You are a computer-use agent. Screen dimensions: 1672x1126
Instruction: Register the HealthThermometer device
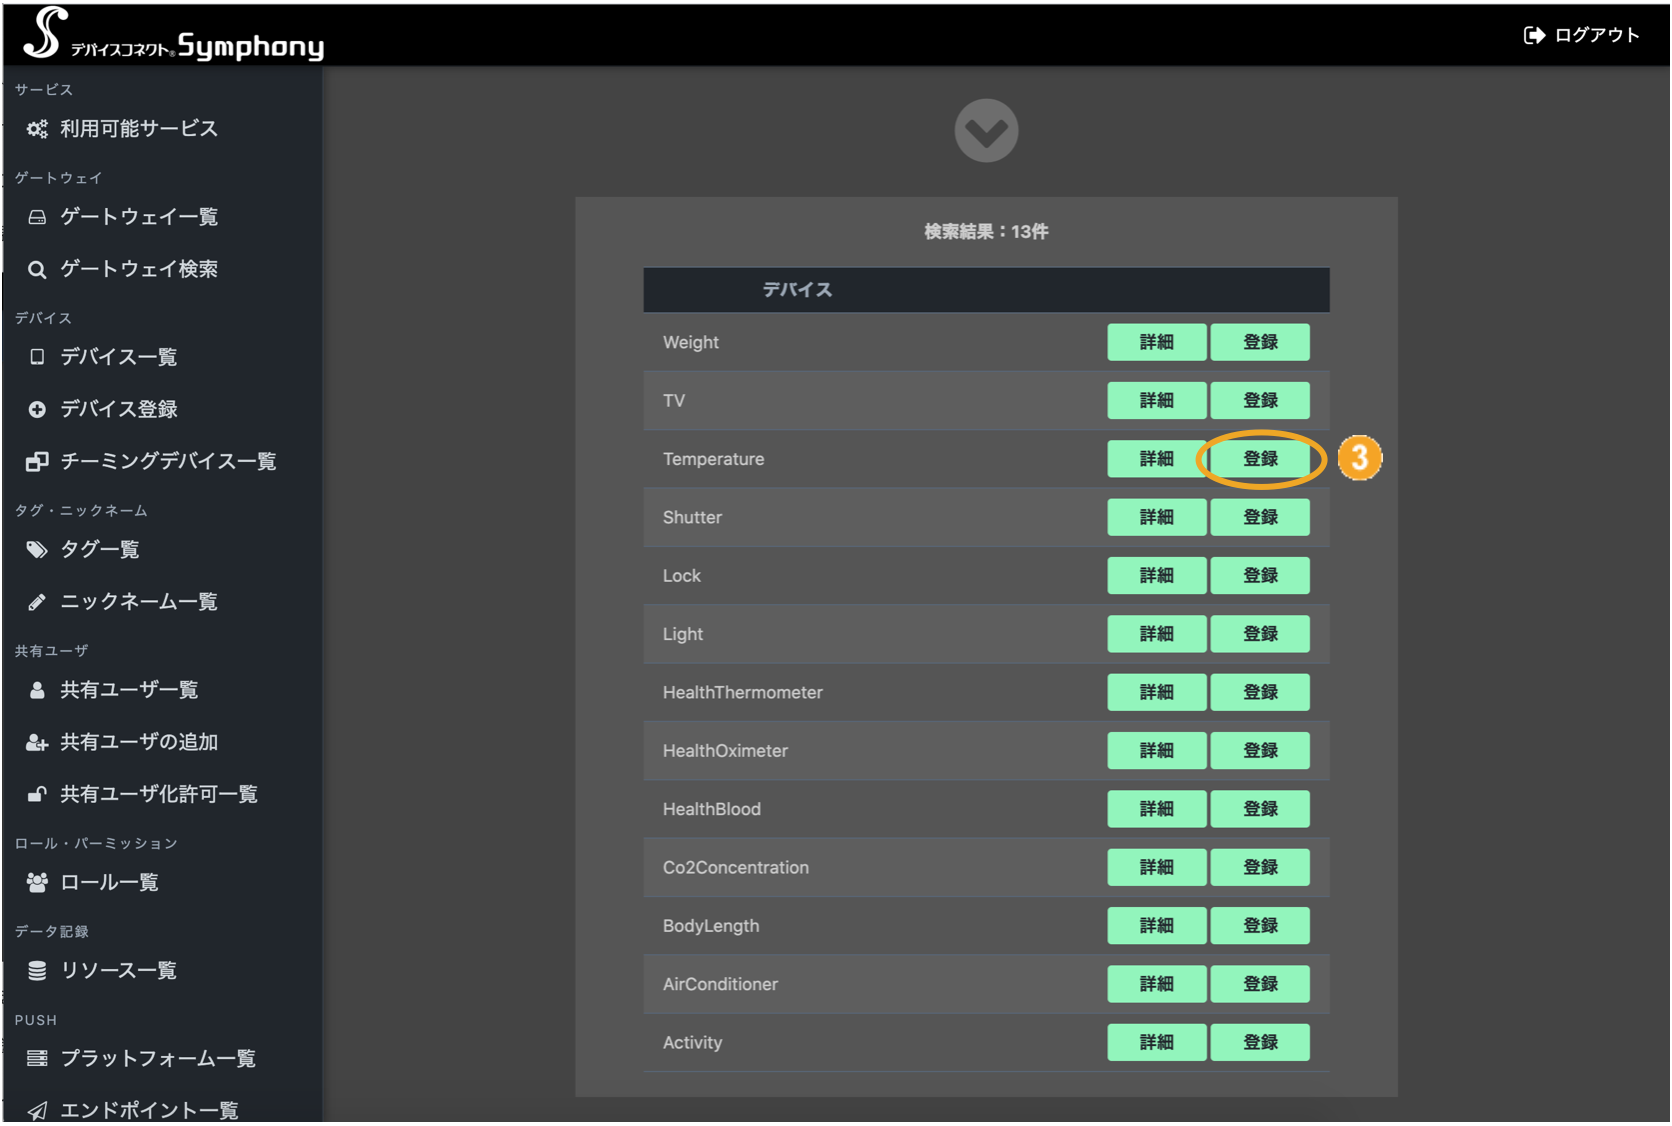click(x=1260, y=692)
